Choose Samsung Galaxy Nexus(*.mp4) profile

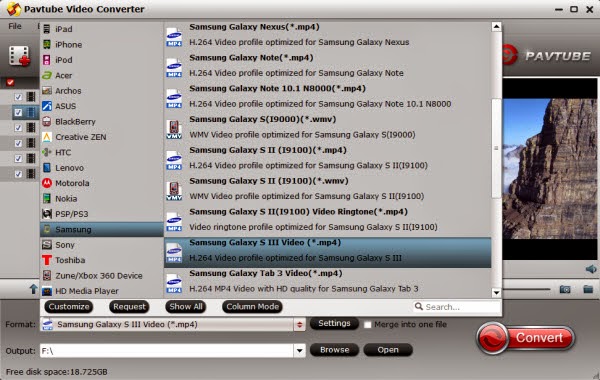click(x=328, y=34)
